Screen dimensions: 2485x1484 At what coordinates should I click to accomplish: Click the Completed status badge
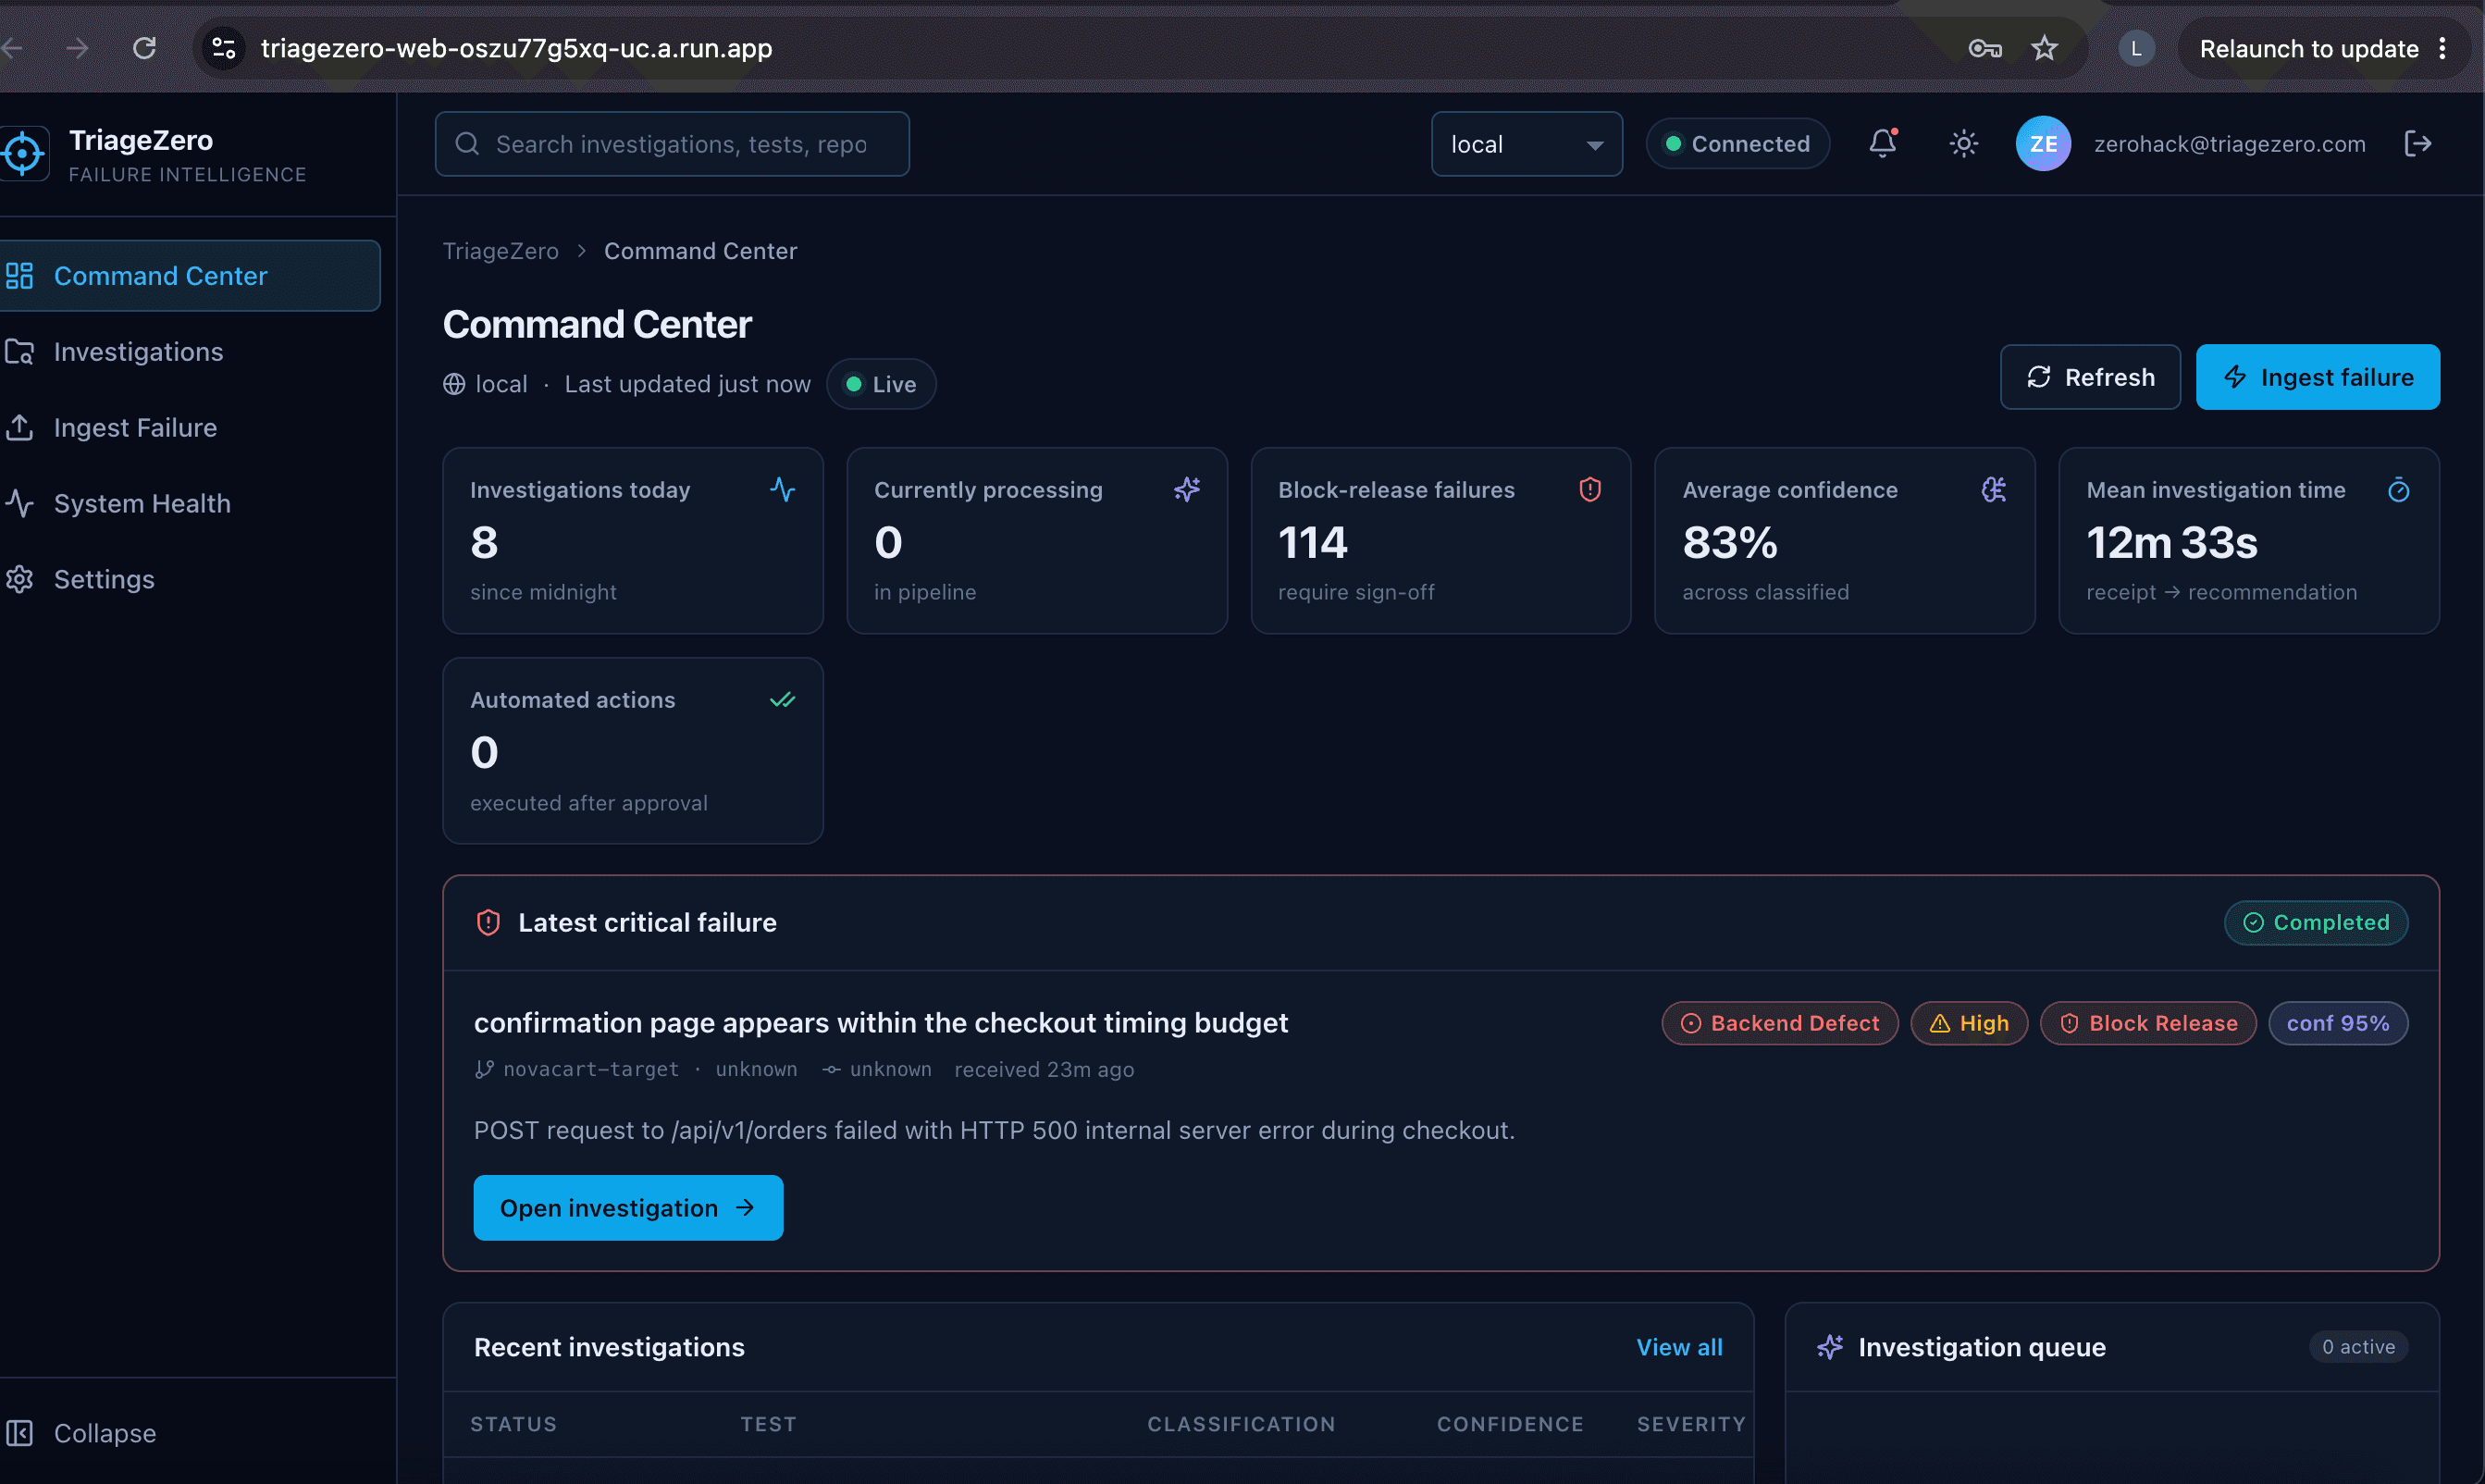pyautogui.click(x=2315, y=922)
